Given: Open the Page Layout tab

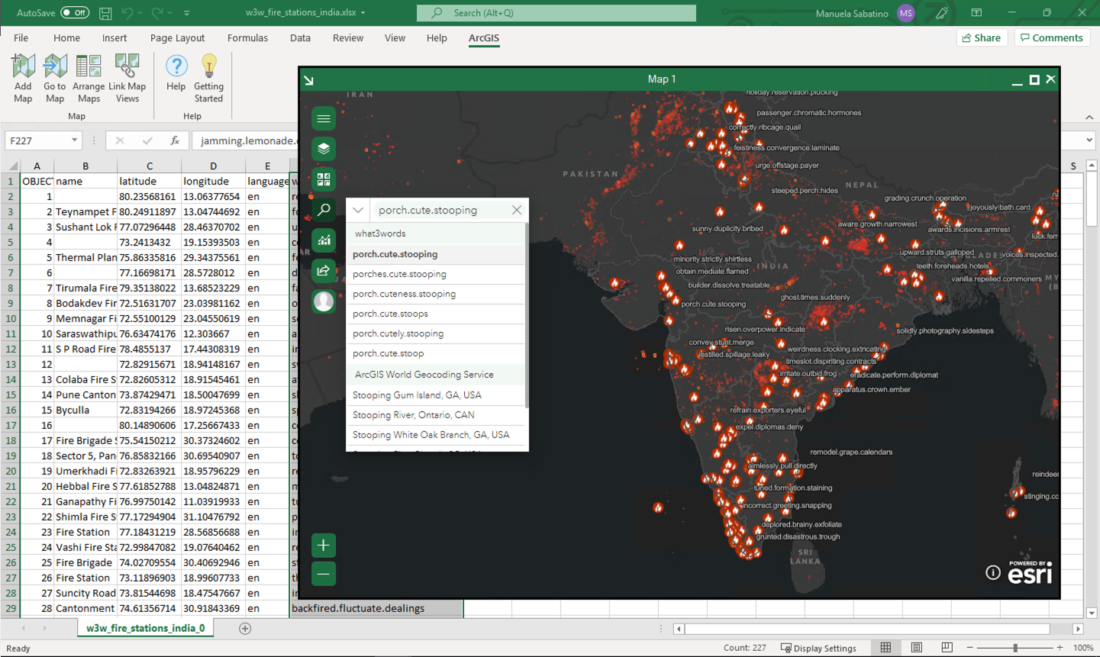Looking at the screenshot, I should click(177, 38).
